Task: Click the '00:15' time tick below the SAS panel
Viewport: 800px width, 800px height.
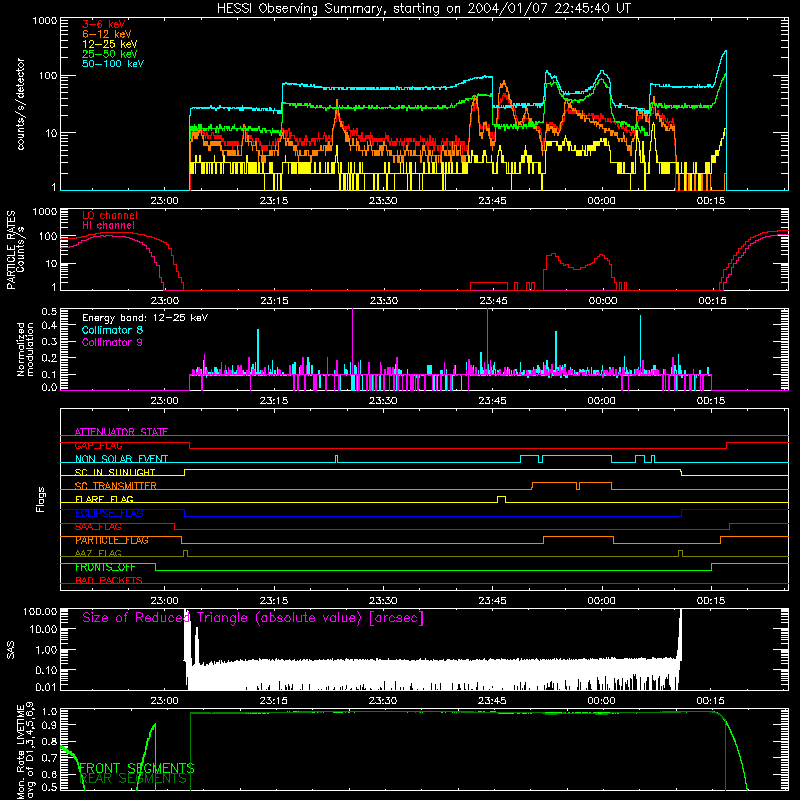Action: (711, 701)
